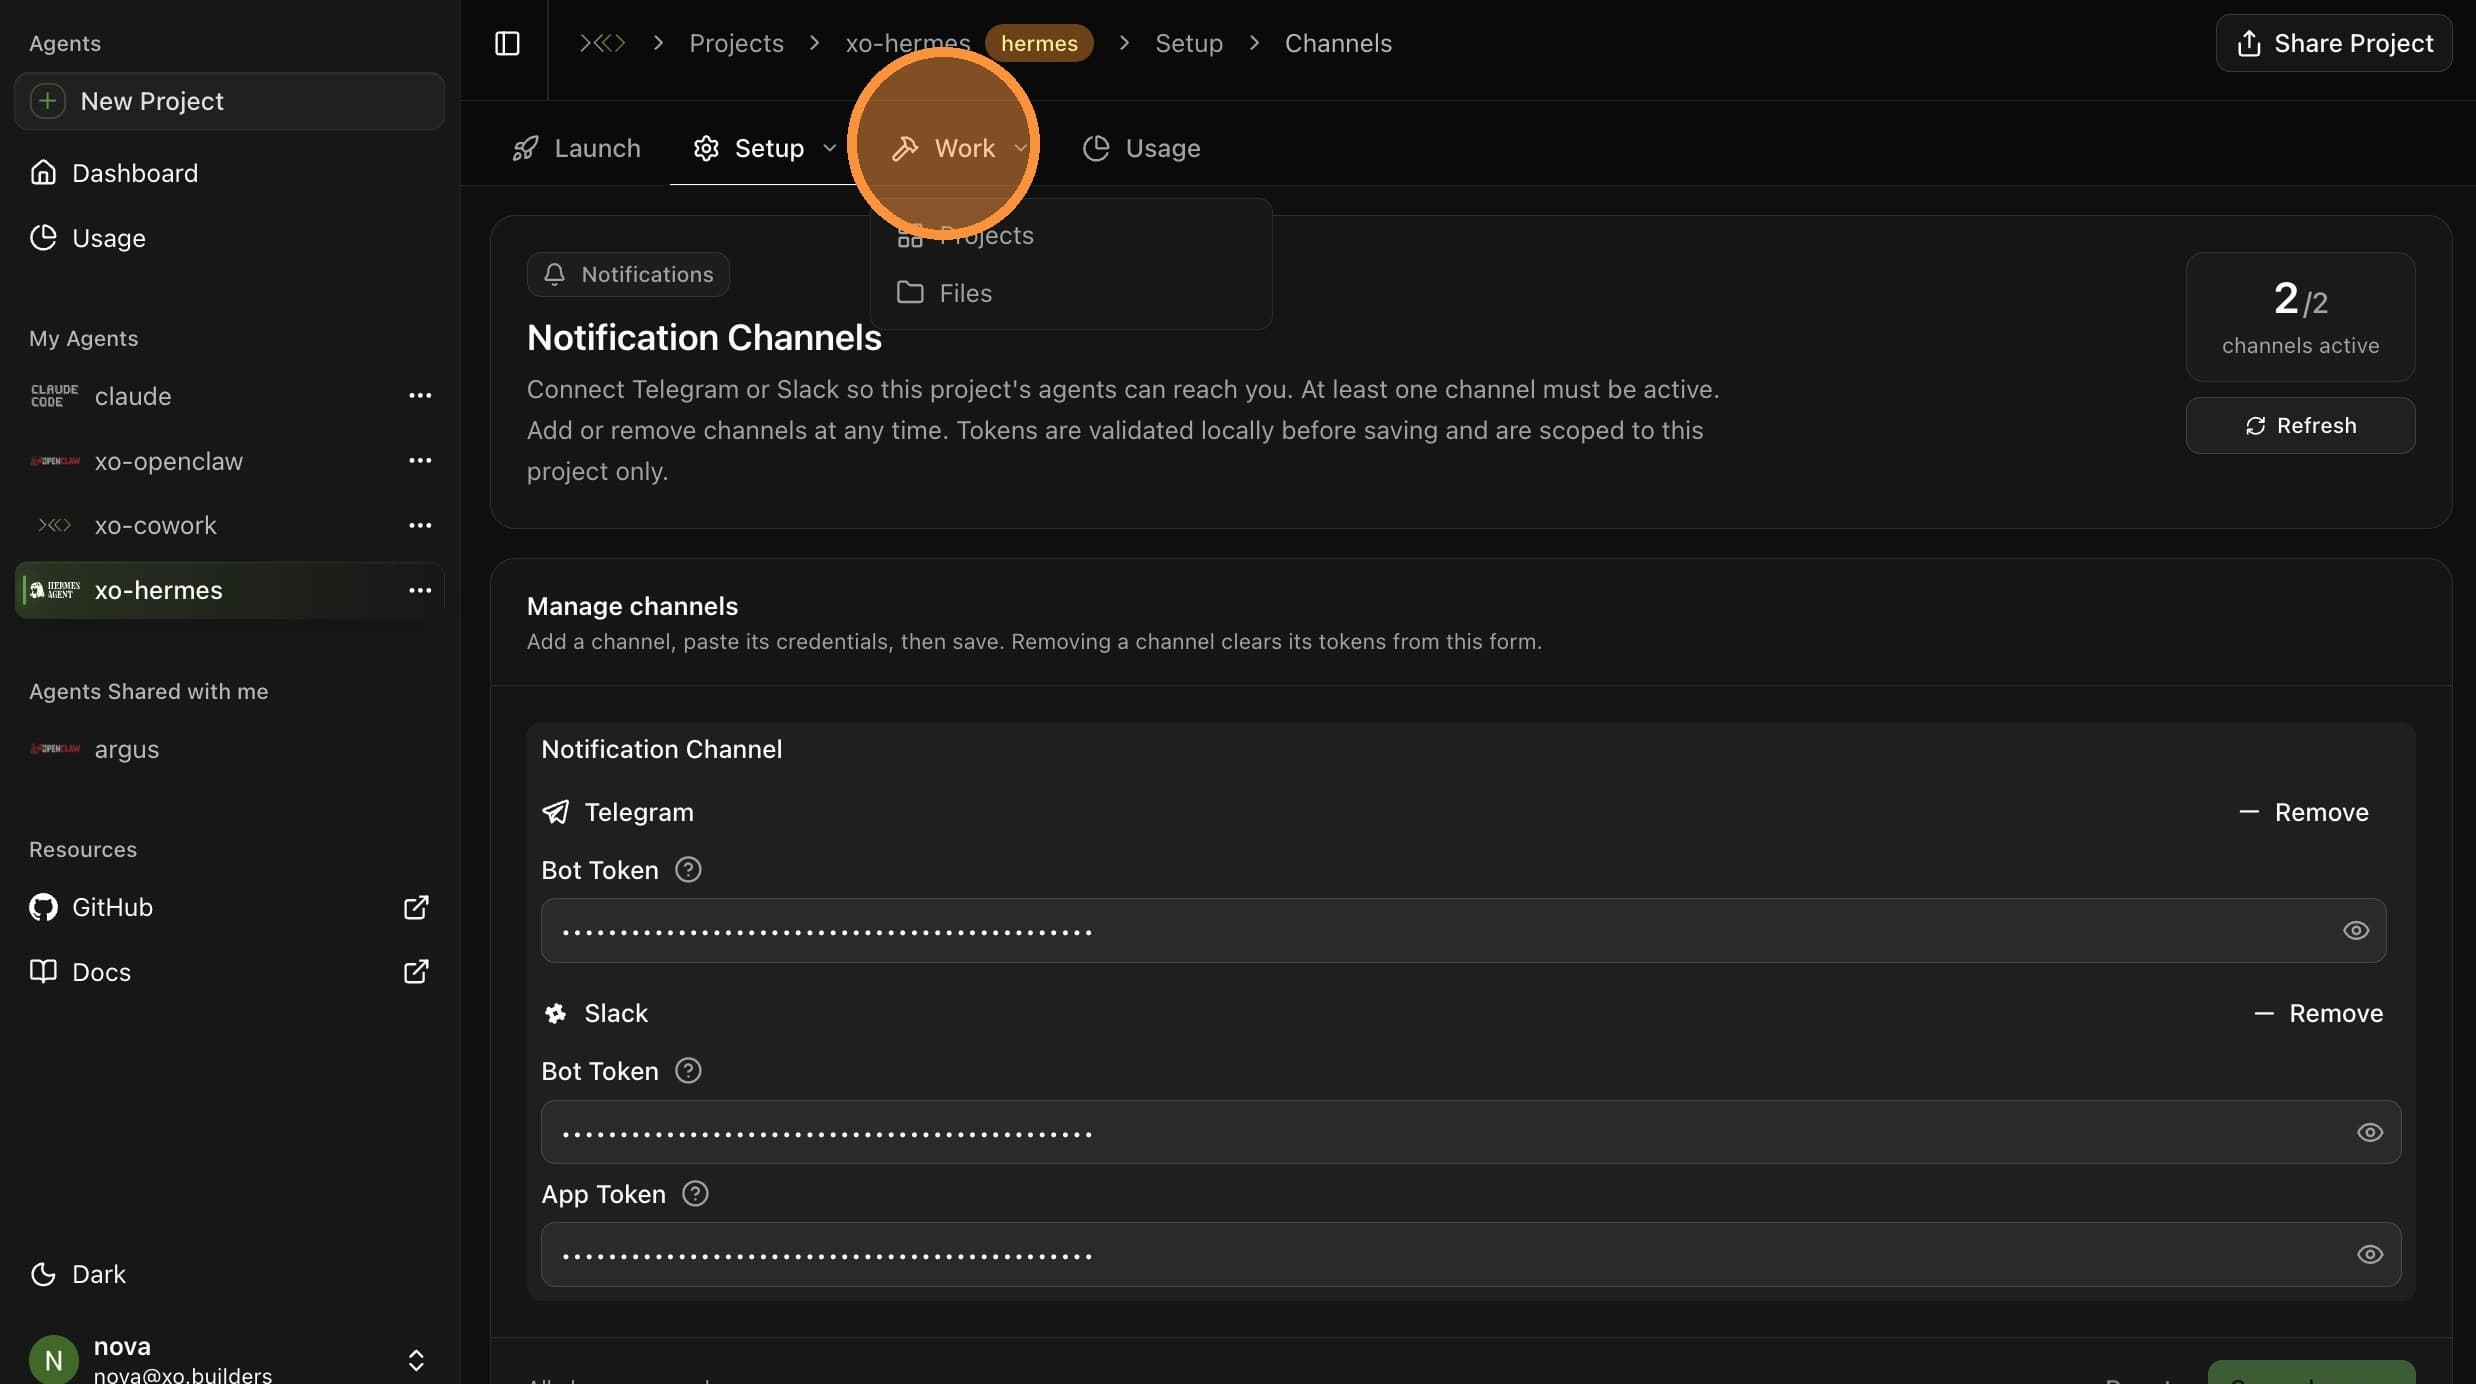Click the Notifications badge
Viewport: 2476px width, 1384px height.
click(x=628, y=275)
